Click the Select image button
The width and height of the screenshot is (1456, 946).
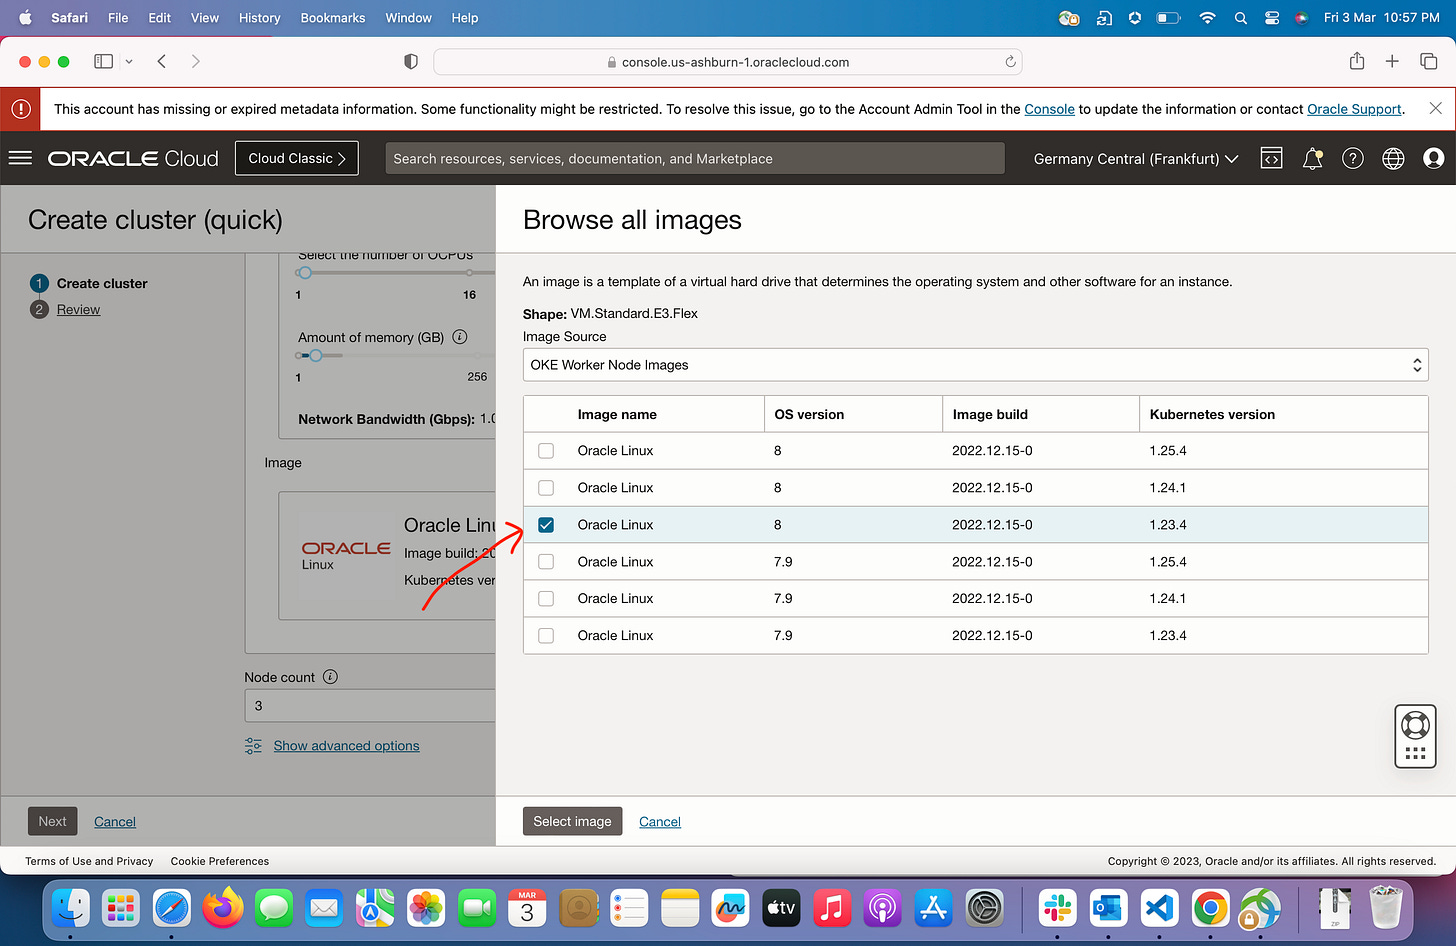coord(572,821)
